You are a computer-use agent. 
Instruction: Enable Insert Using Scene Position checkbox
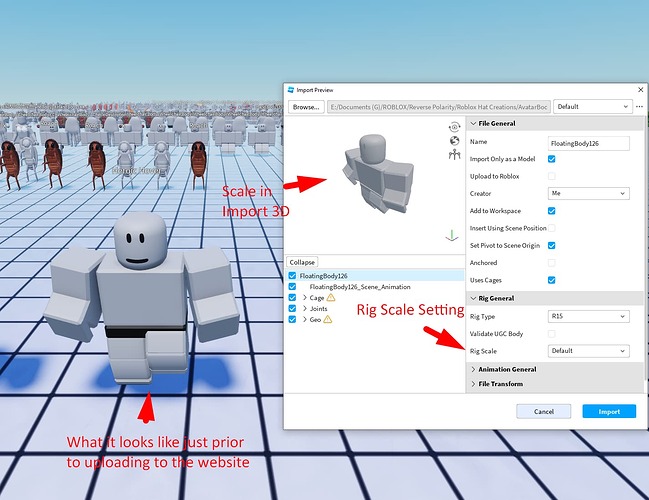551,228
